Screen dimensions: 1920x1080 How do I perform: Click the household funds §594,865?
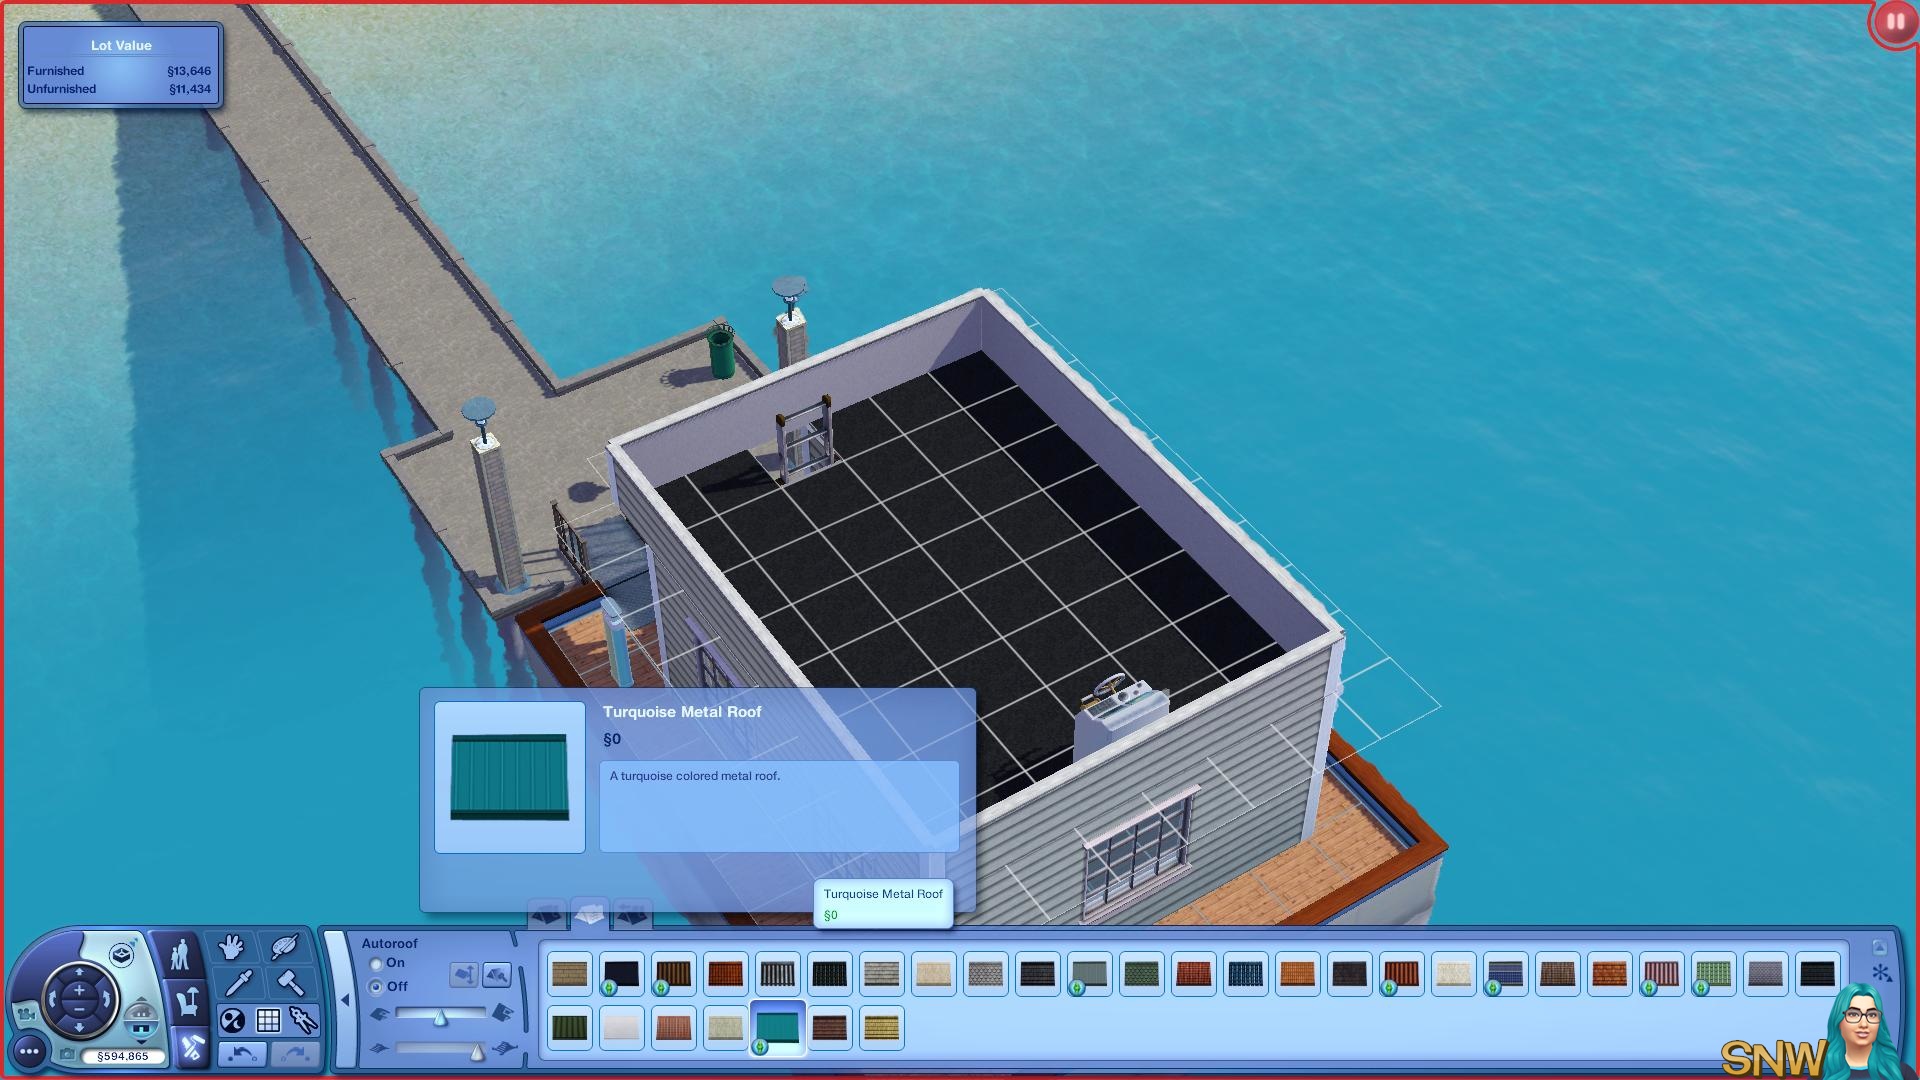123,1056
